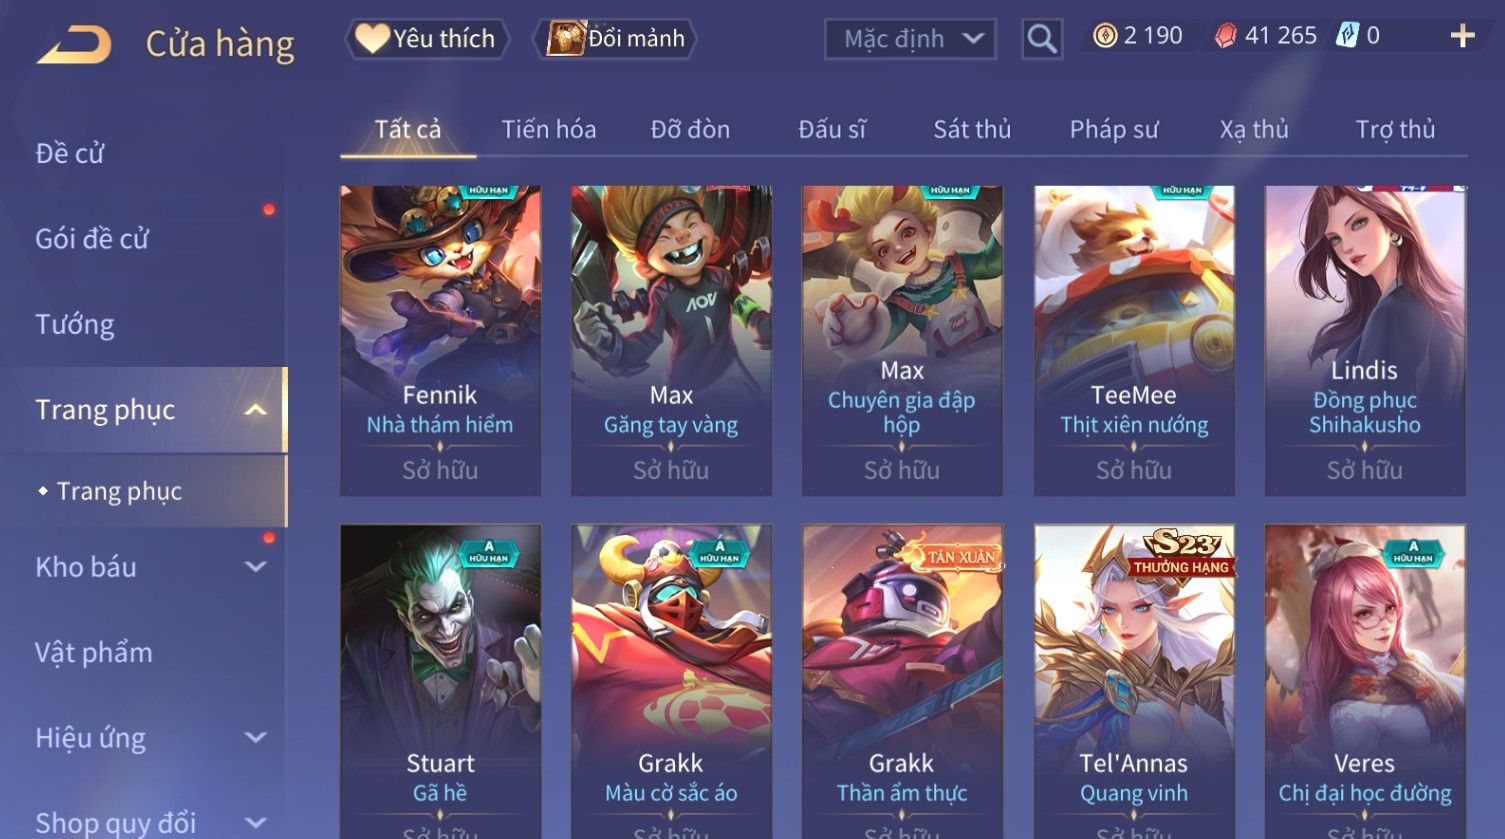Tap the gold coin balance icon
The height and width of the screenshot is (839, 1505).
1105,36
